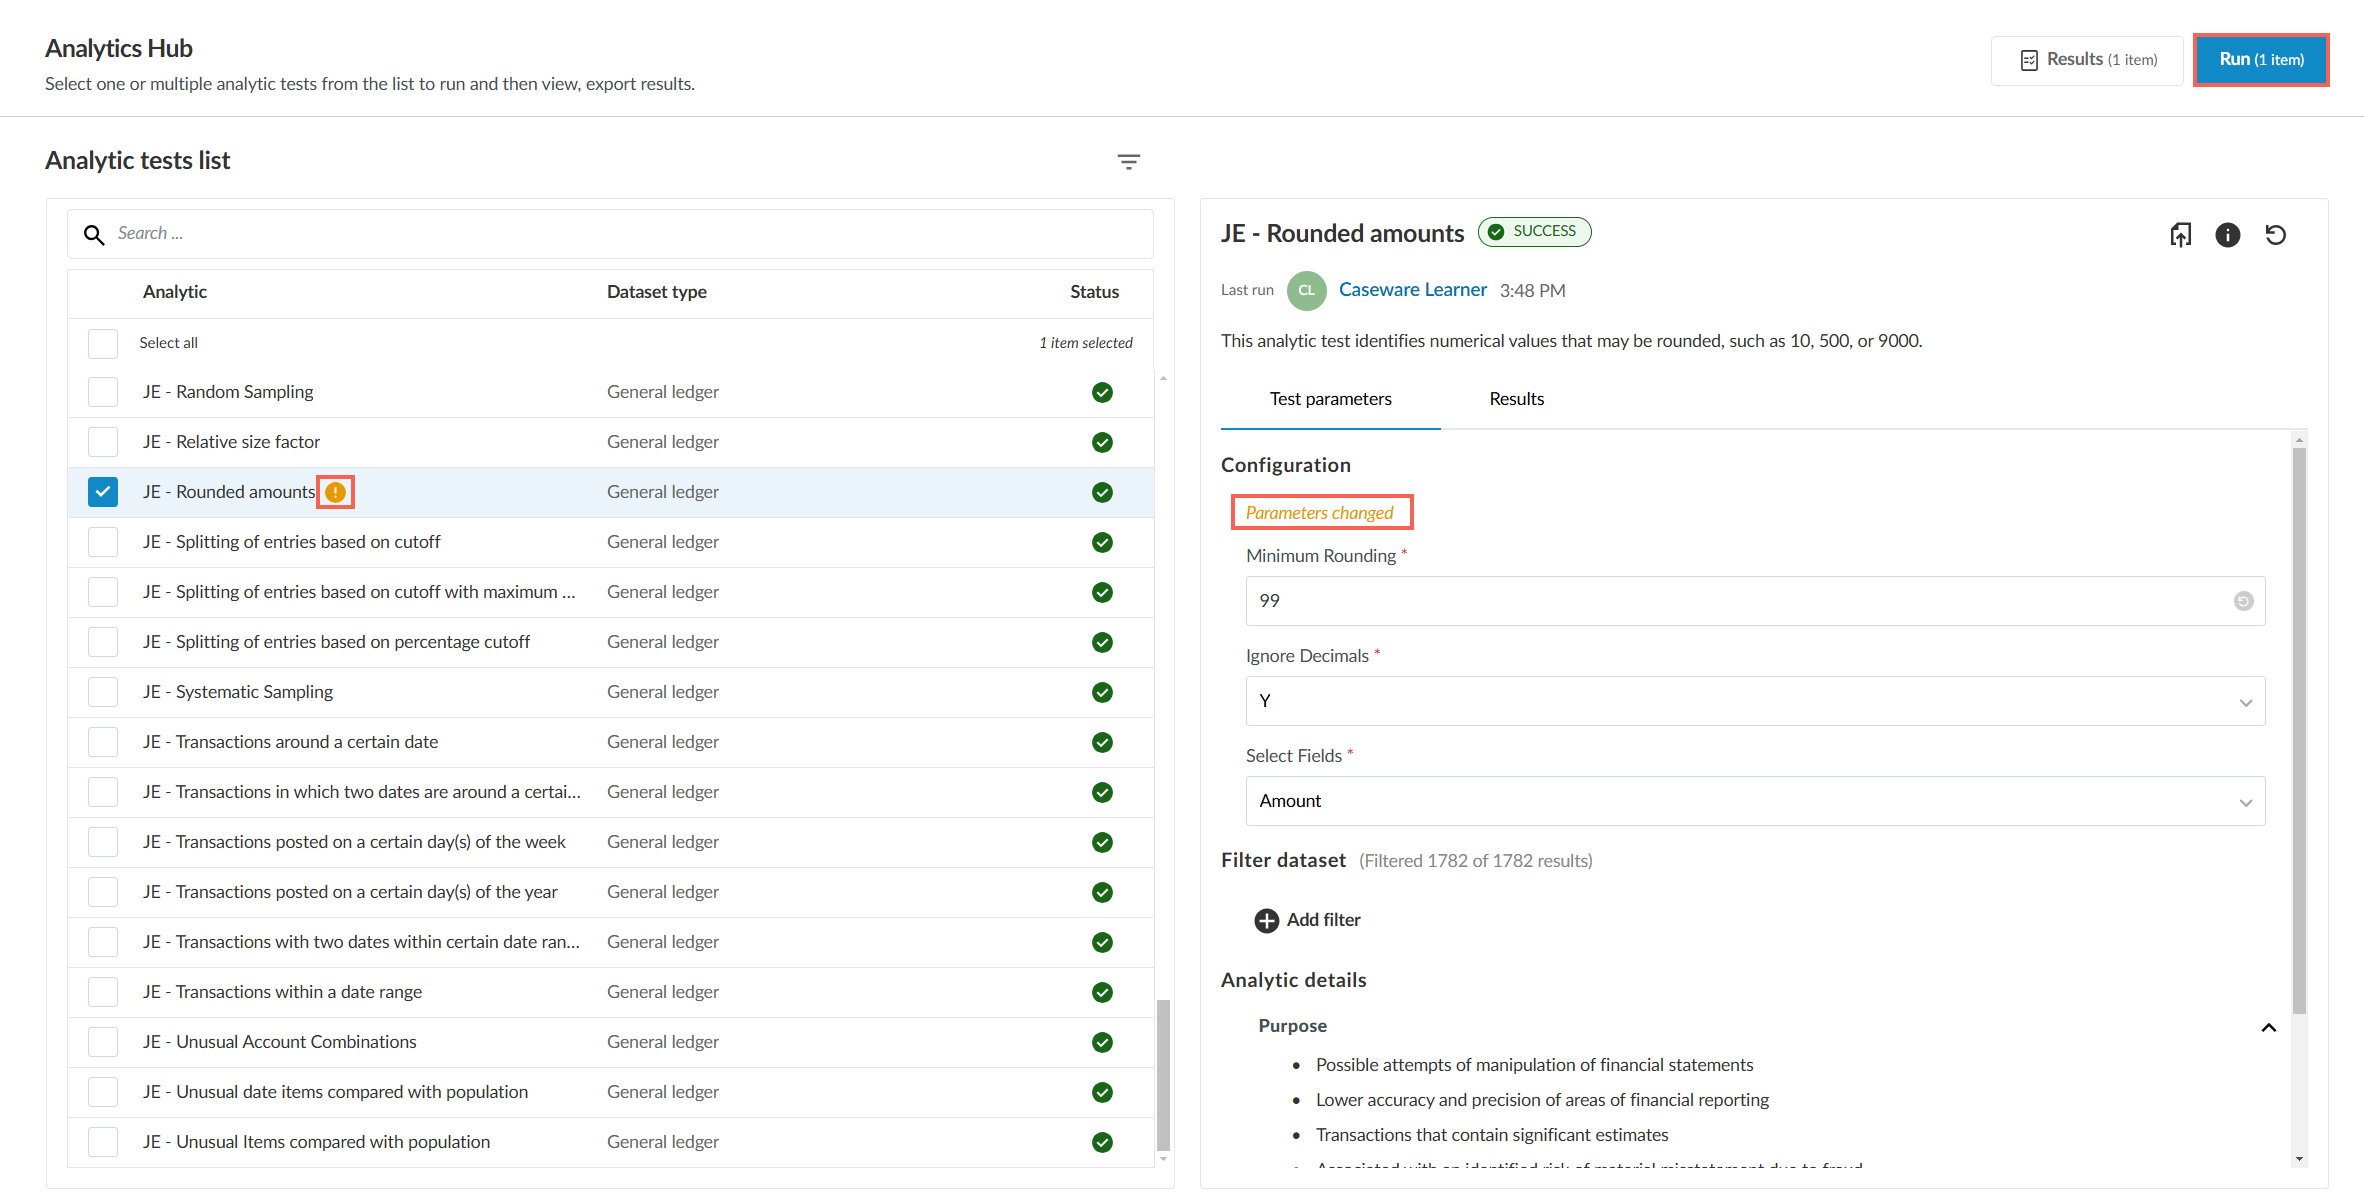Click the search magnifier icon
Screen dimensions: 2364x1195
[94, 234]
